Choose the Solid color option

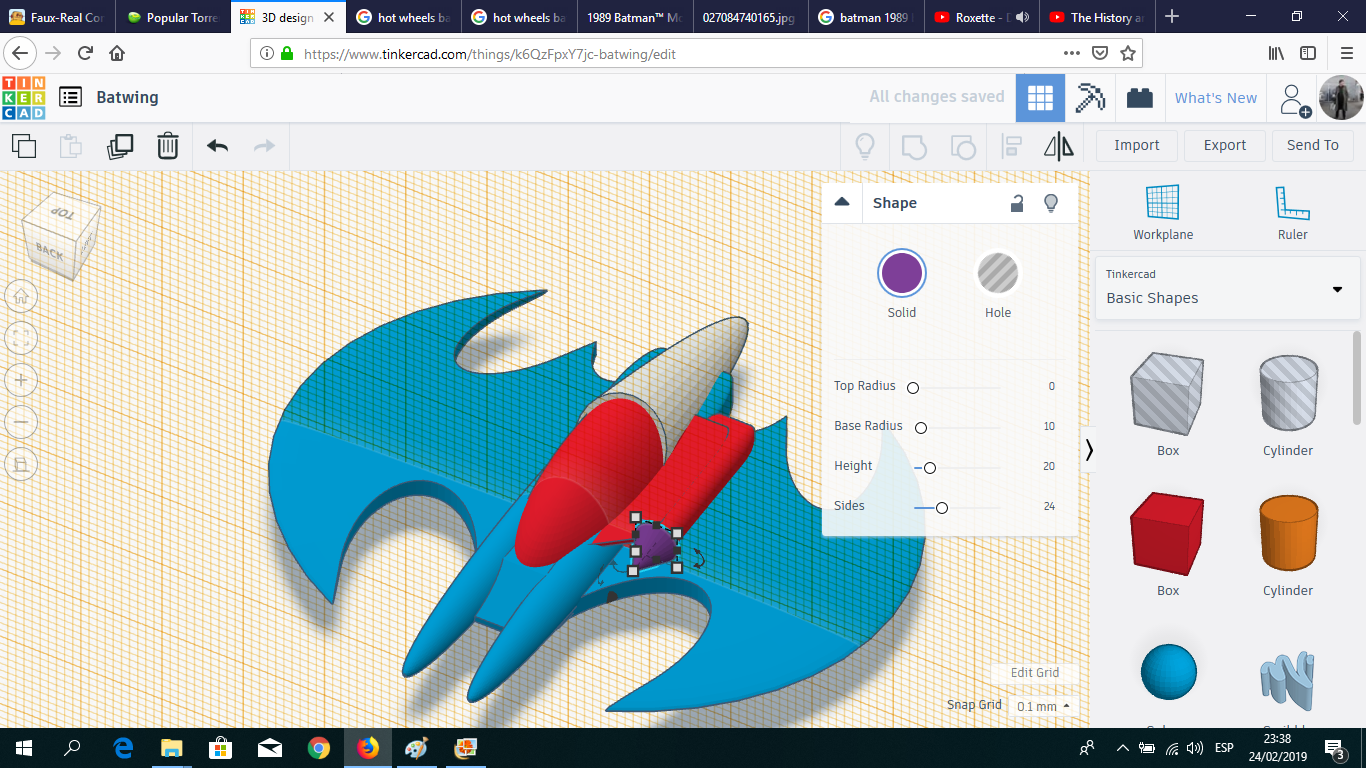[902, 274]
